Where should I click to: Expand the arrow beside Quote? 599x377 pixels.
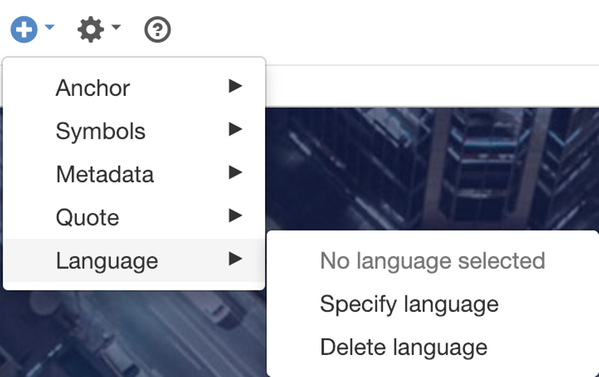click(x=235, y=215)
